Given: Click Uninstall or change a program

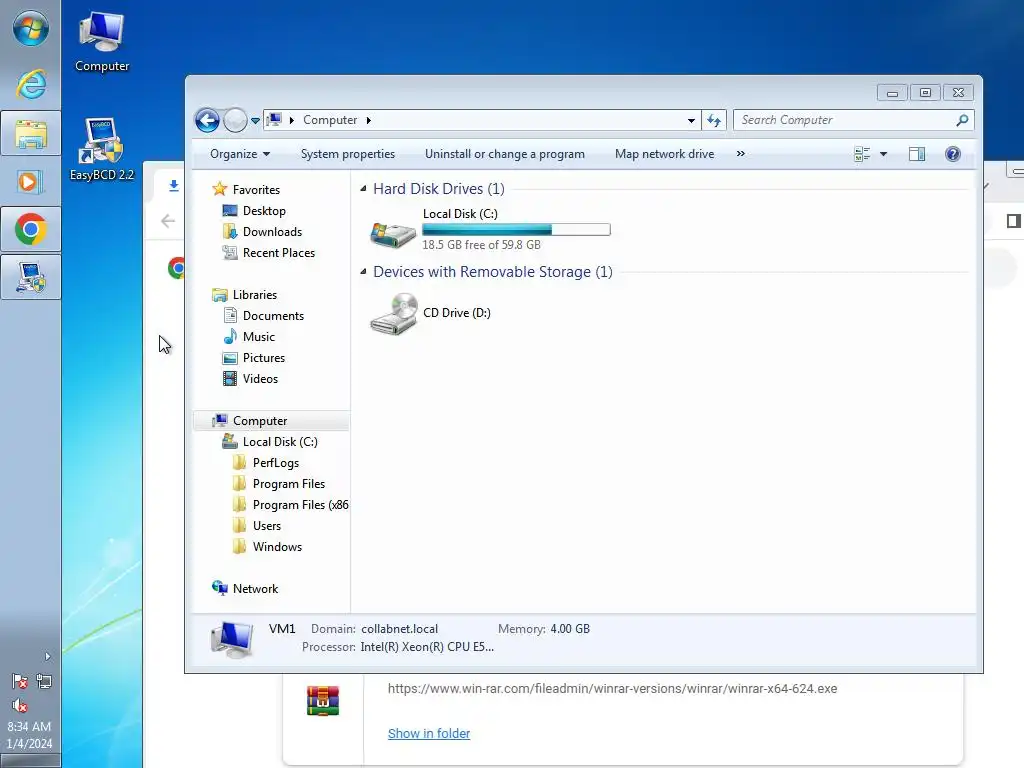Looking at the screenshot, I should click(x=504, y=154).
